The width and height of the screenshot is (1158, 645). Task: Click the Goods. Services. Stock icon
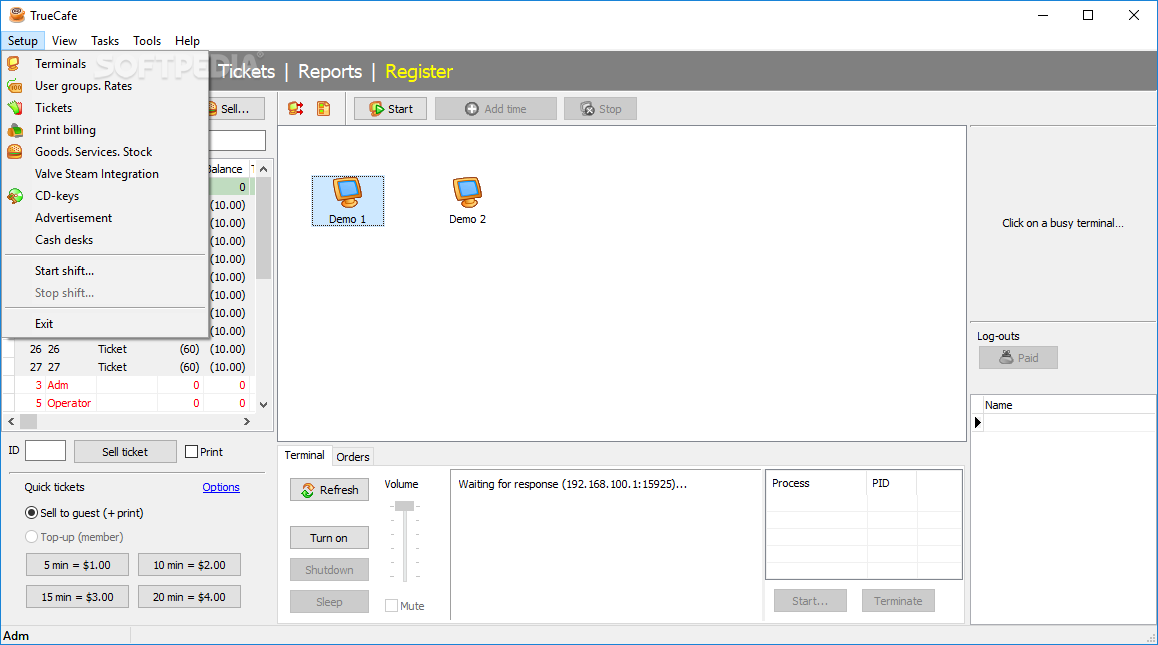(14, 151)
